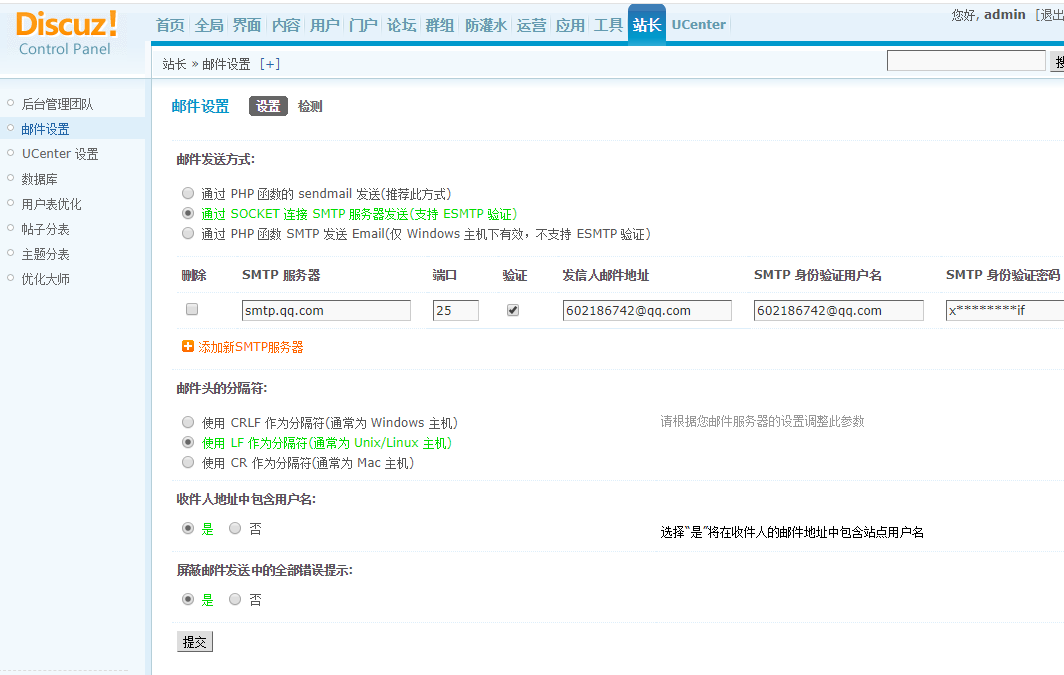1064x675 pixels.
Task: Select 否 for 收件人地址中包含用户名
Action: coord(236,528)
